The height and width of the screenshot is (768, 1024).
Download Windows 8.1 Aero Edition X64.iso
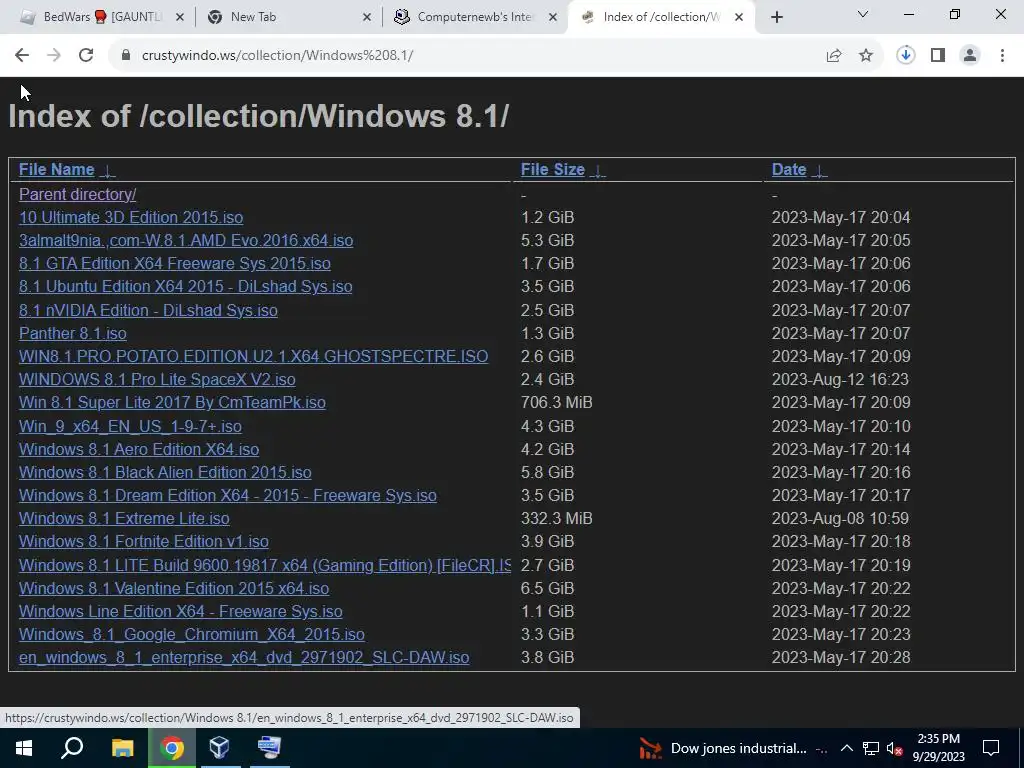click(x=139, y=449)
